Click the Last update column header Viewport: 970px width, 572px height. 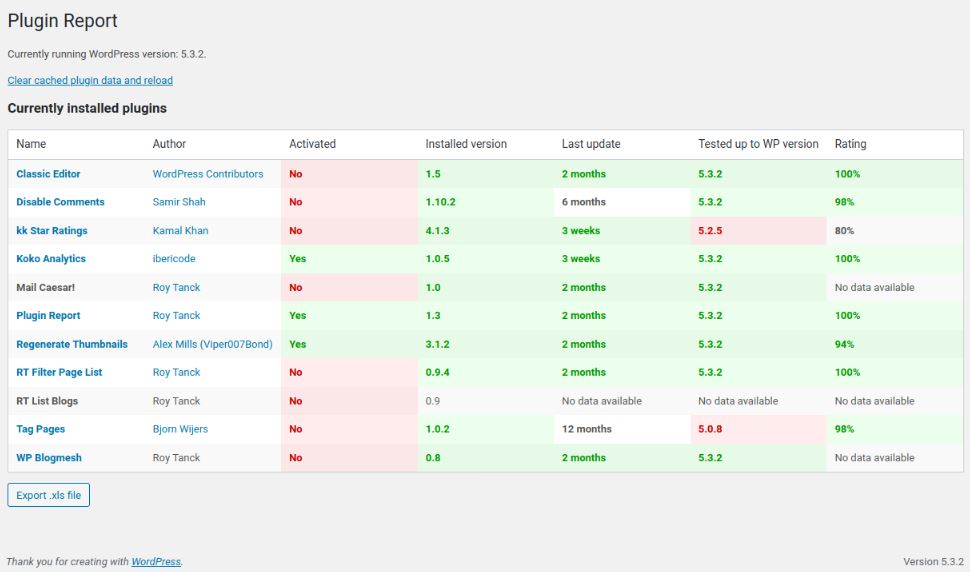[x=591, y=144]
